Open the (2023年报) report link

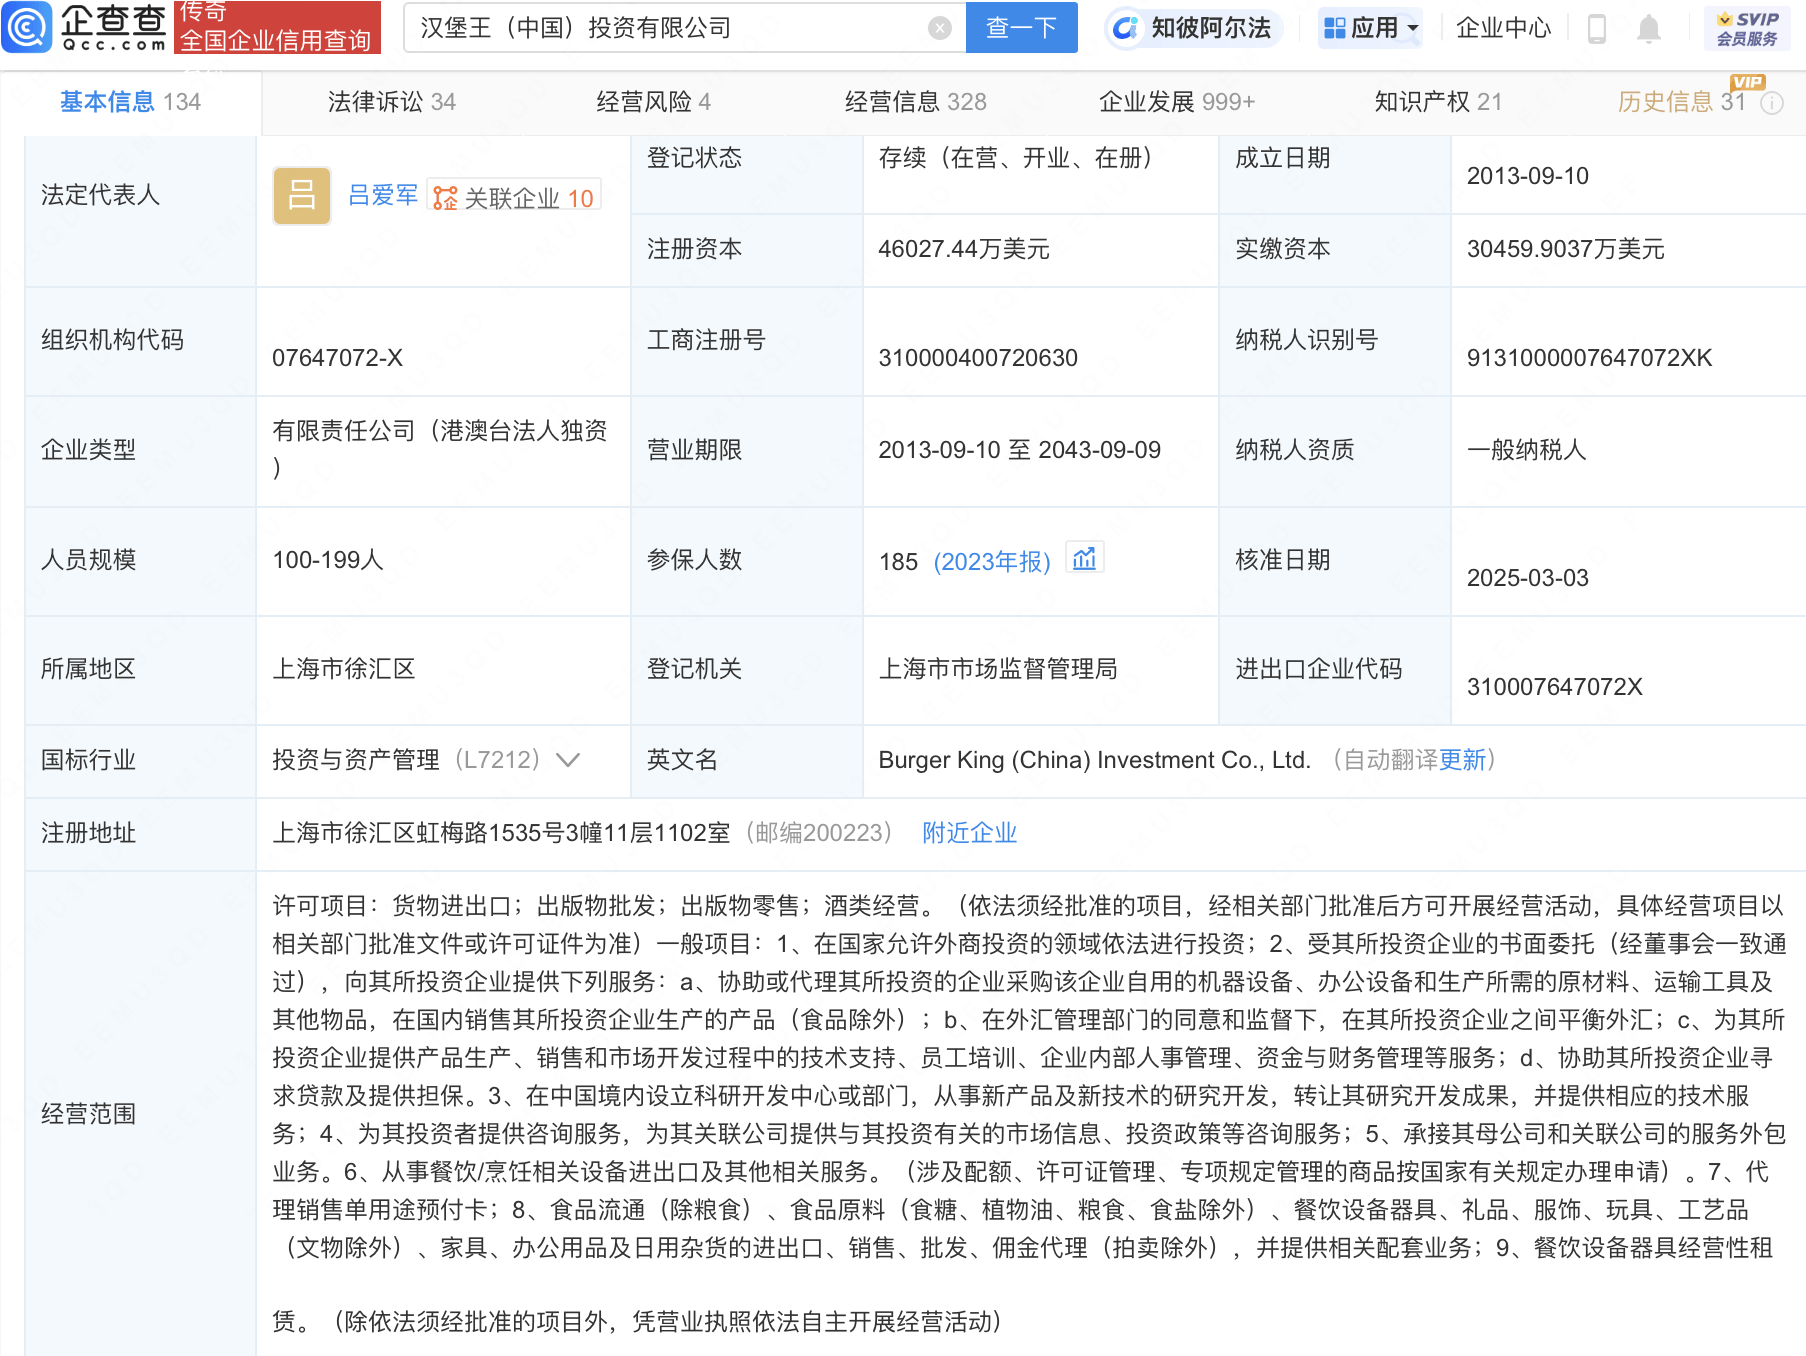pyautogui.click(x=992, y=561)
